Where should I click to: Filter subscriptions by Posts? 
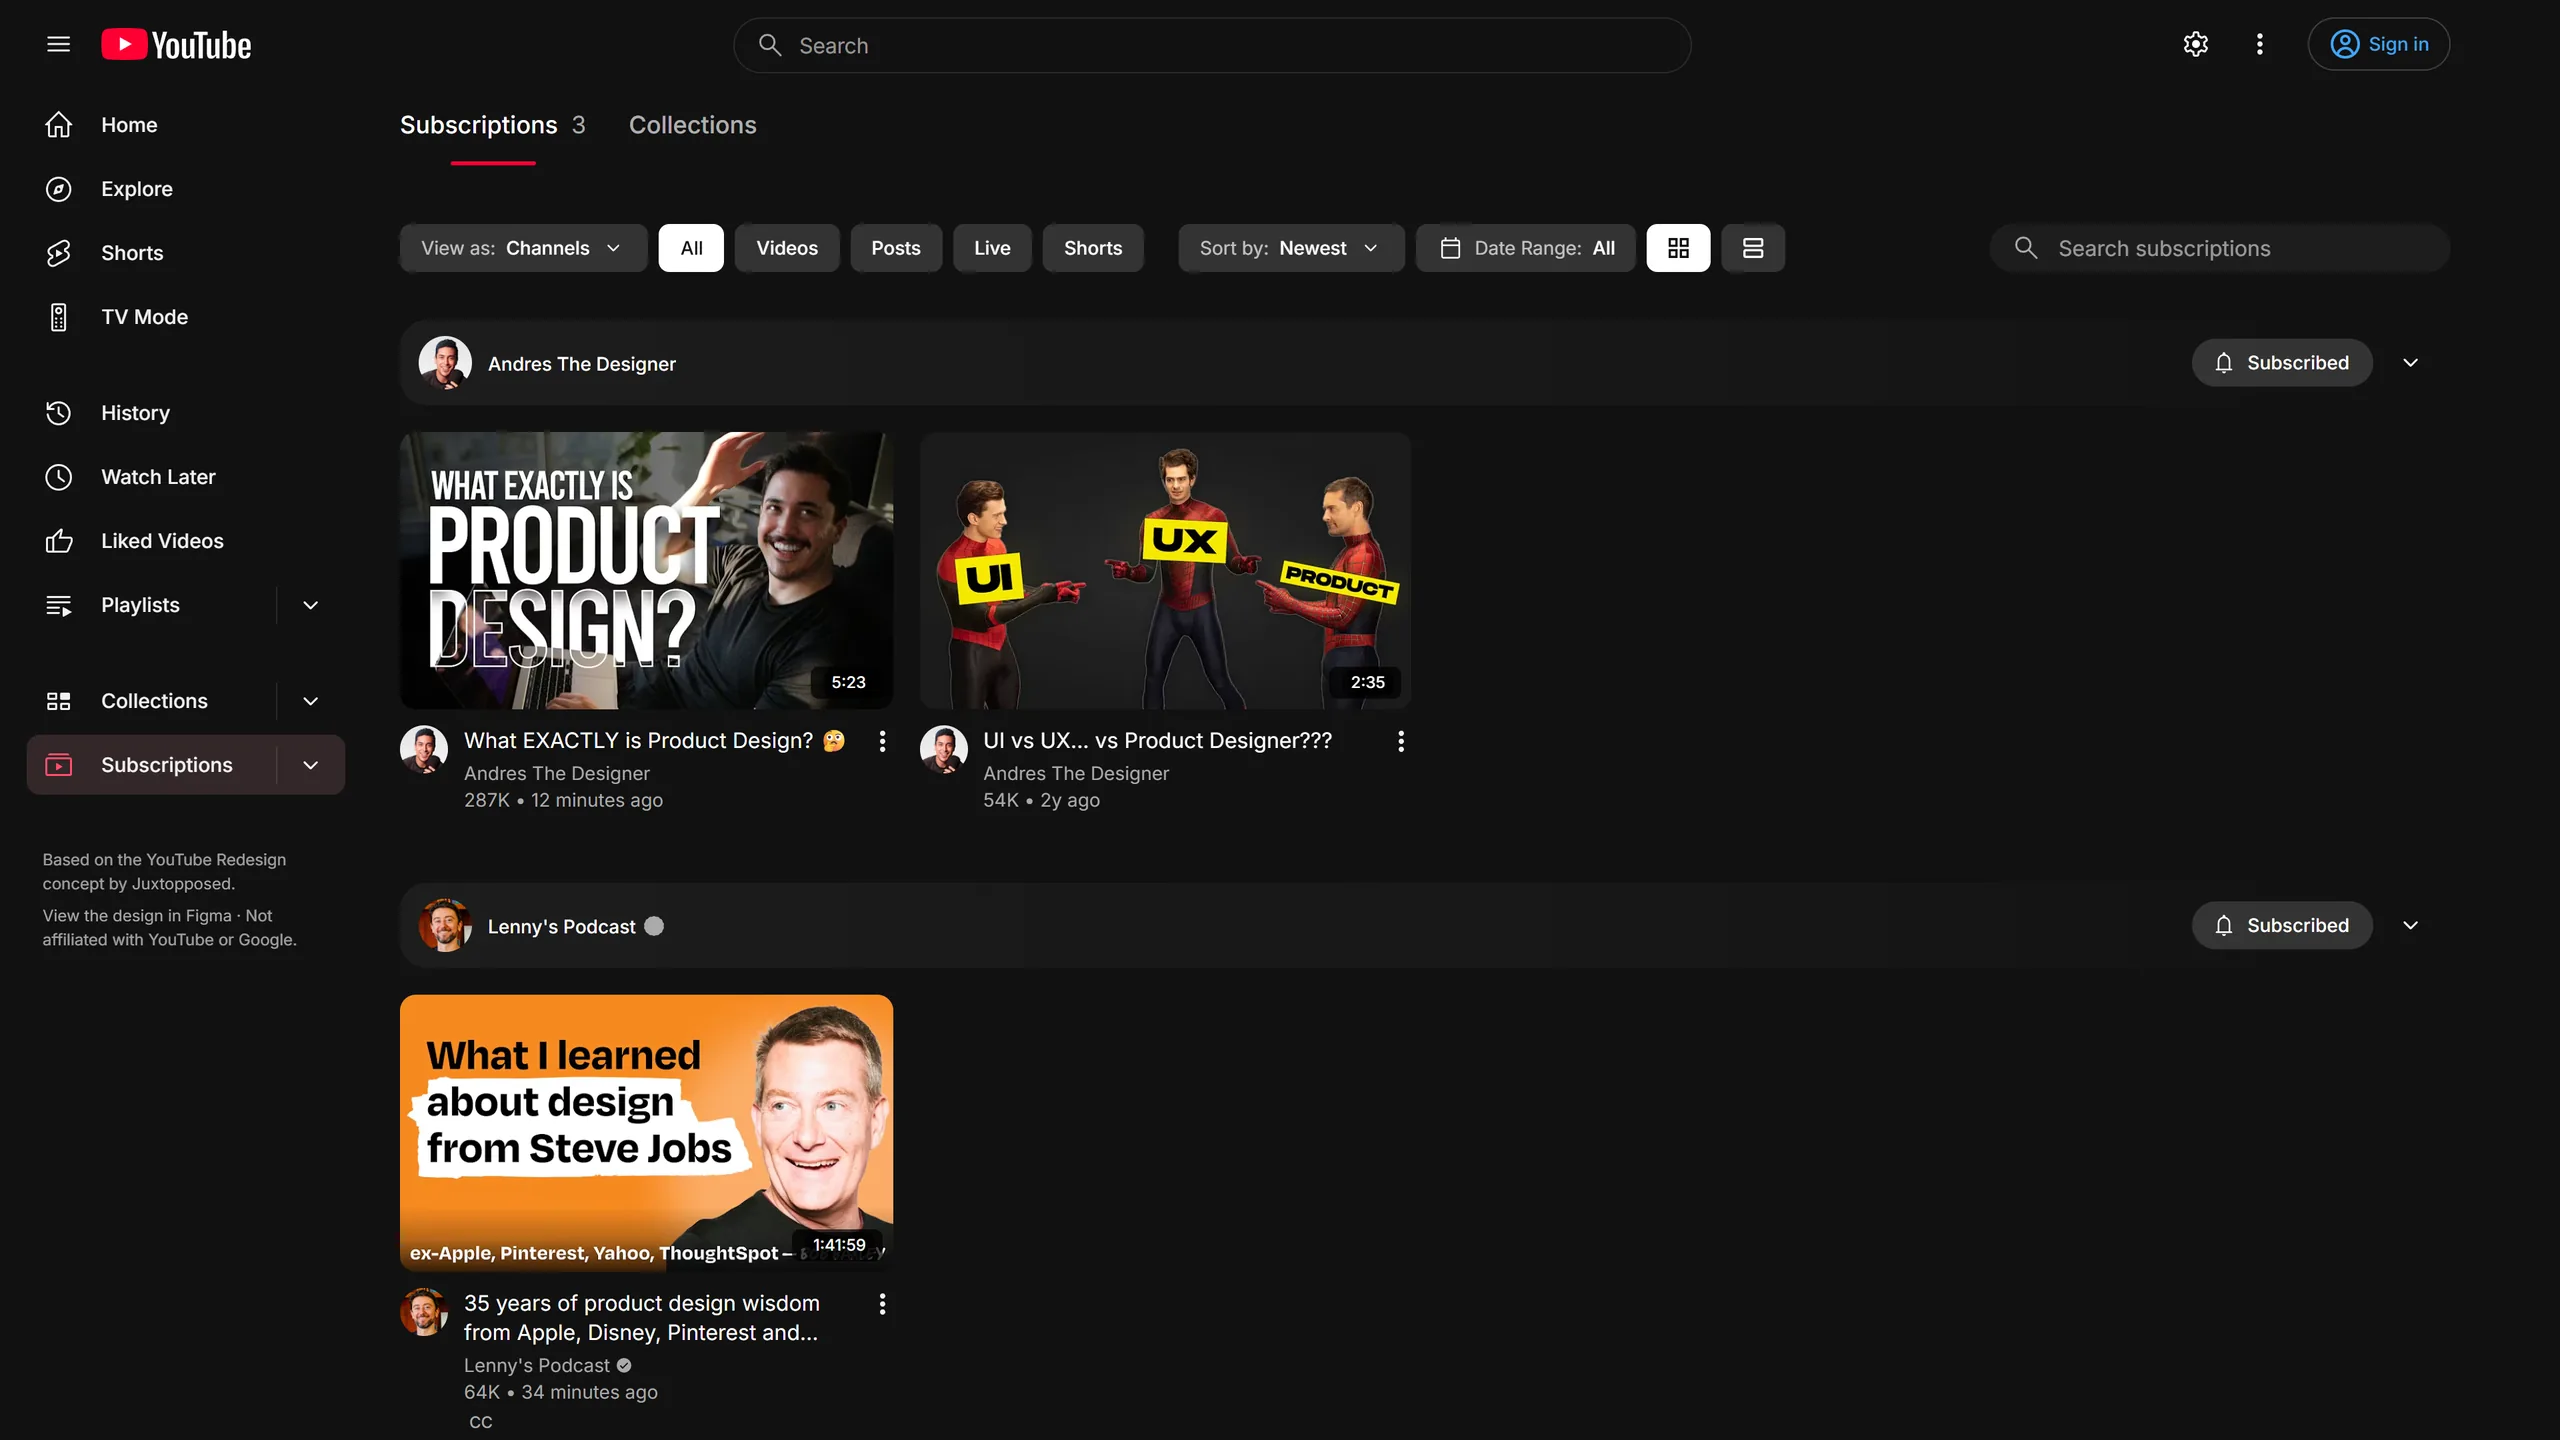(x=896, y=248)
